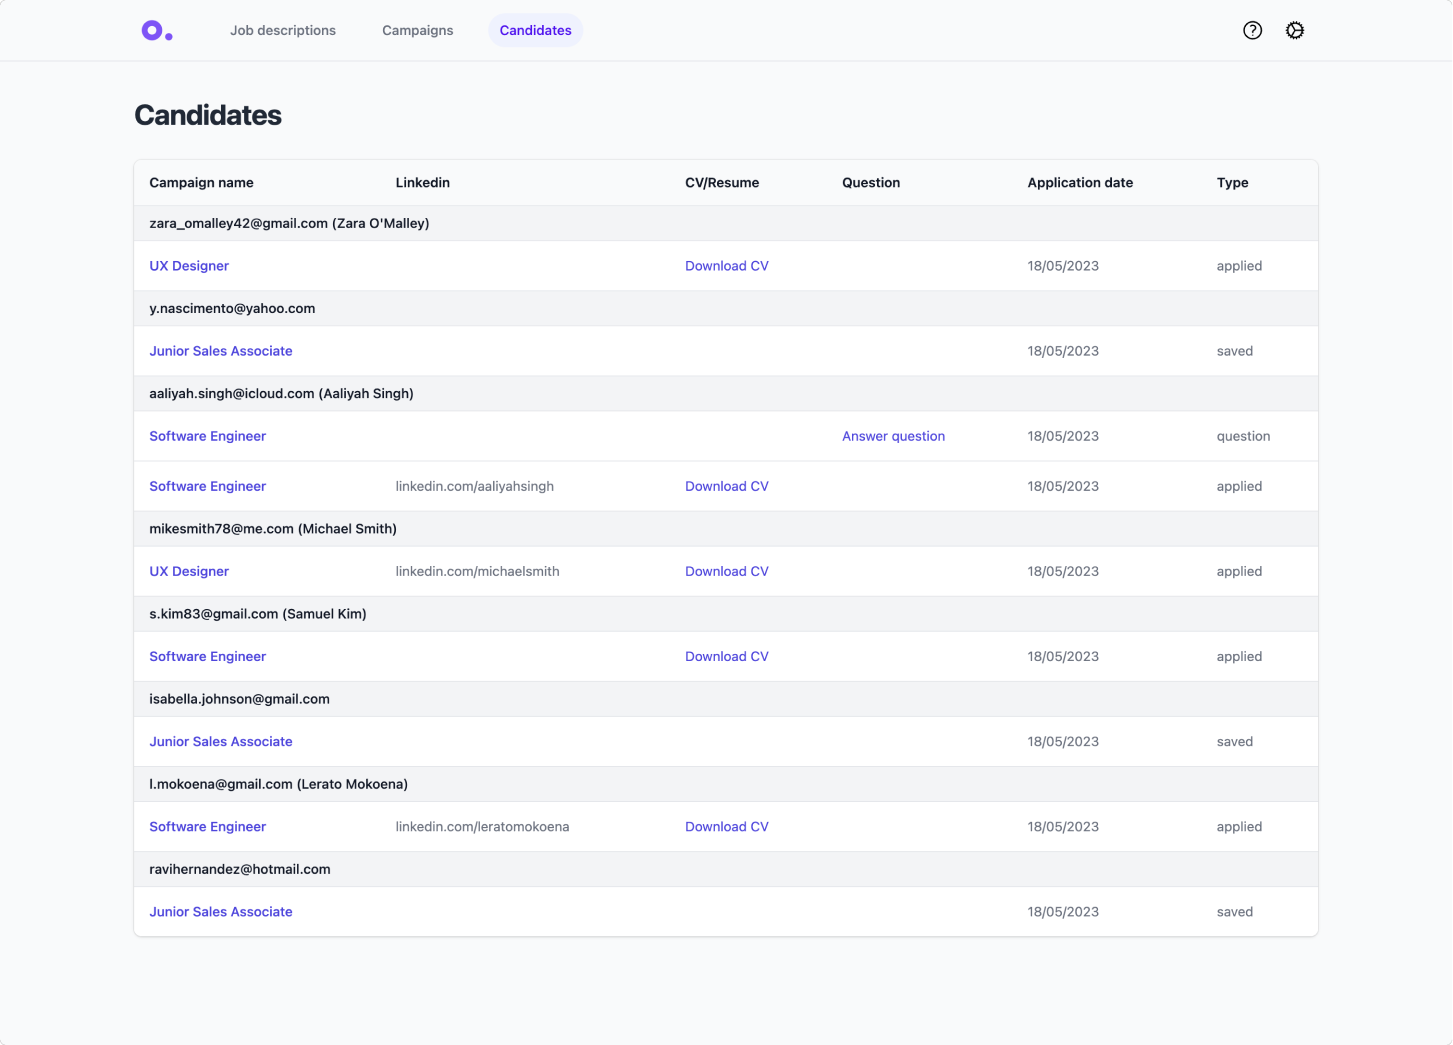The image size is (1453, 1045).
Task: Select Junior Sales Associate for ravihernandez@hotmail.com
Action: tap(221, 911)
